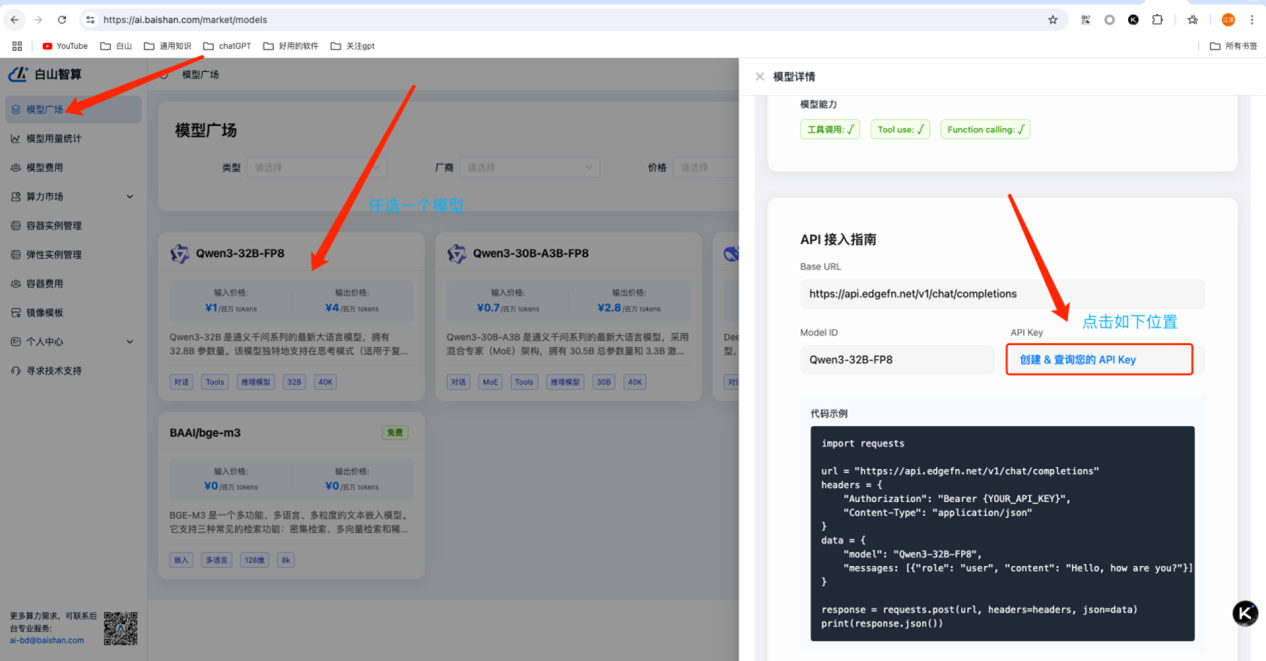Image resolution: width=1266 pixels, height=661 pixels.
Task: Click the sidebar collapse icon beside 模型广场 breadcrumb
Action: 164,74
